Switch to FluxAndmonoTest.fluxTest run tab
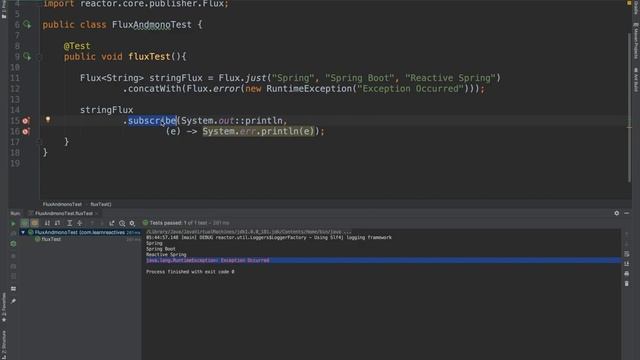 [x=63, y=213]
